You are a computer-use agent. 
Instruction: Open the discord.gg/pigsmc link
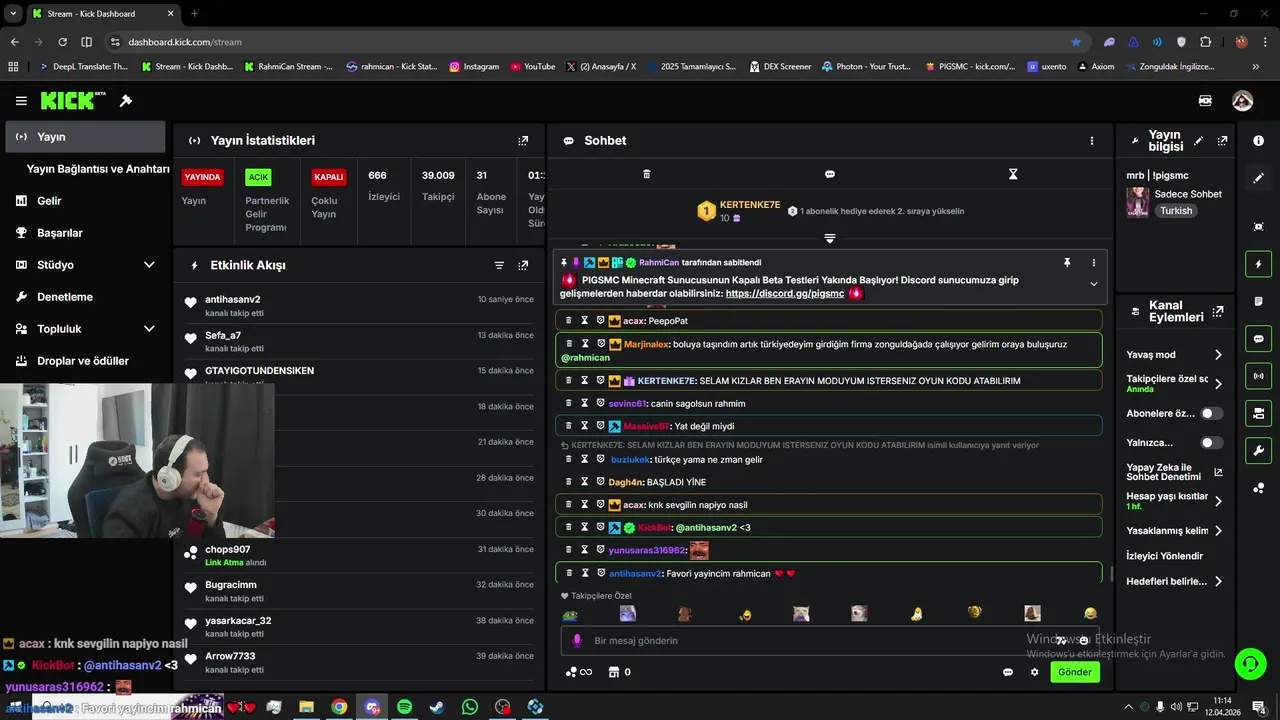click(x=785, y=294)
